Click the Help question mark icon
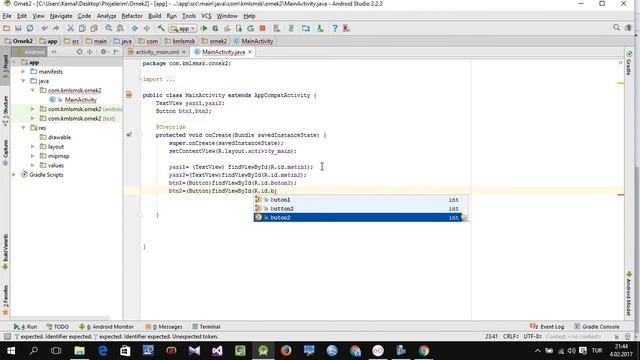 coord(335,29)
